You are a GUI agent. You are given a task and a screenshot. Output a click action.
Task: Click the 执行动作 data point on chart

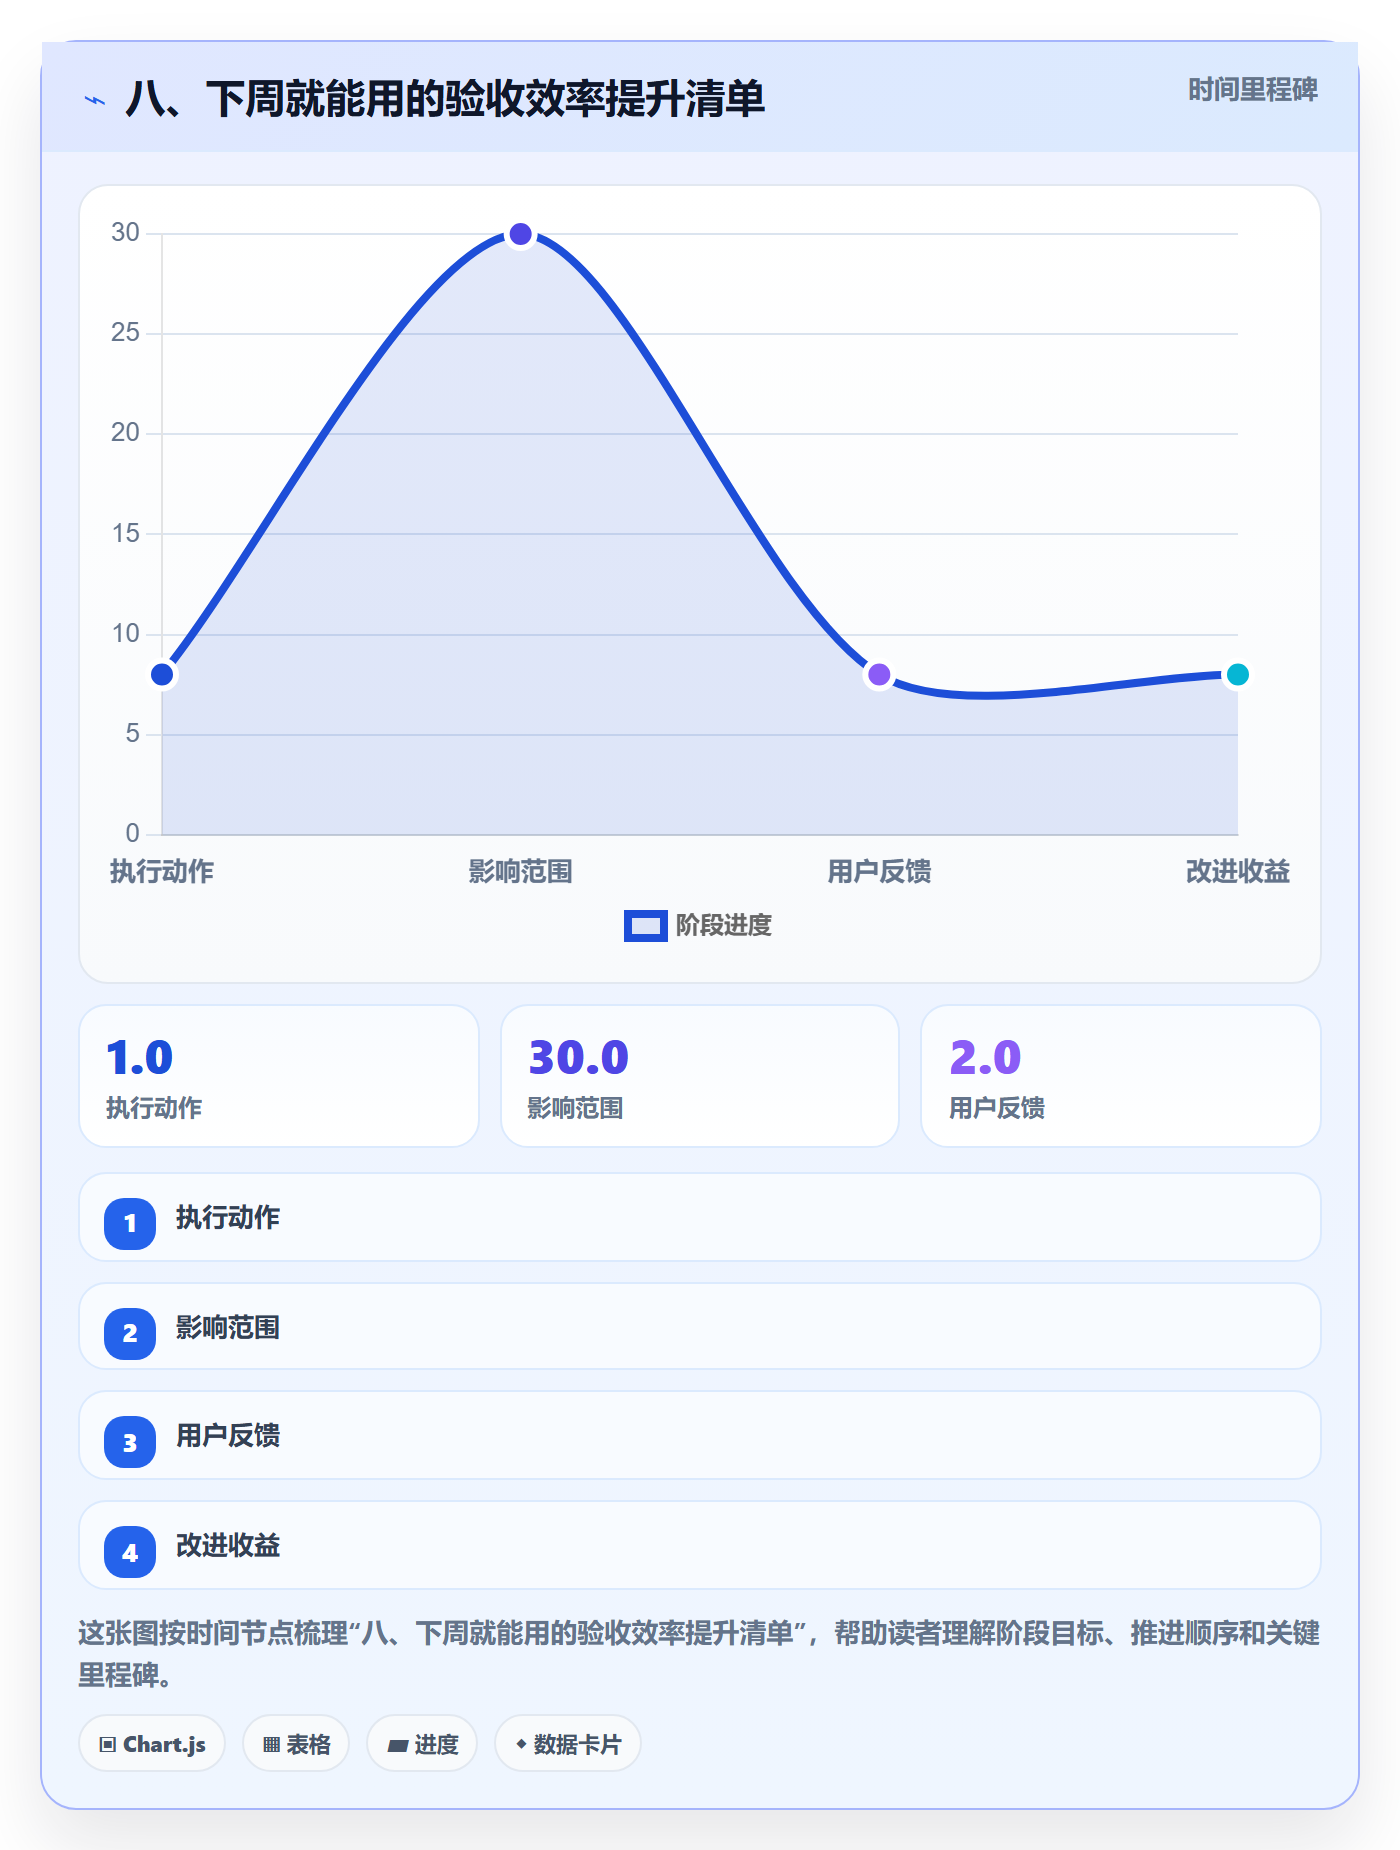click(162, 675)
